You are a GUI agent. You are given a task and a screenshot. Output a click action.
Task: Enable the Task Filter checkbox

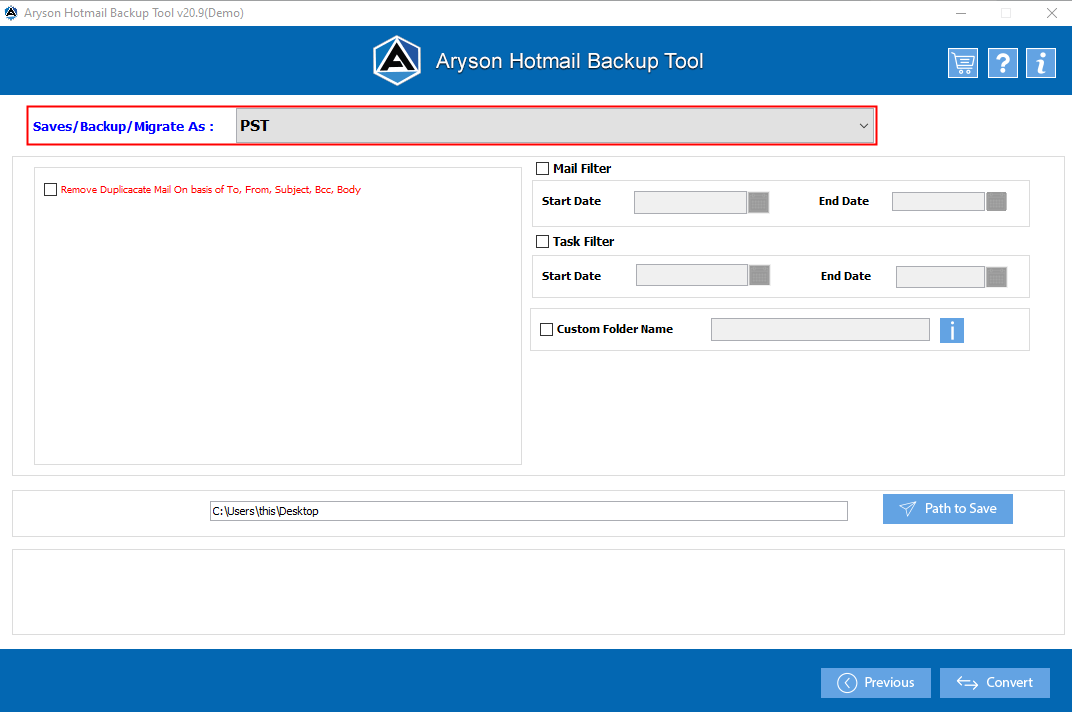(543, 241)
